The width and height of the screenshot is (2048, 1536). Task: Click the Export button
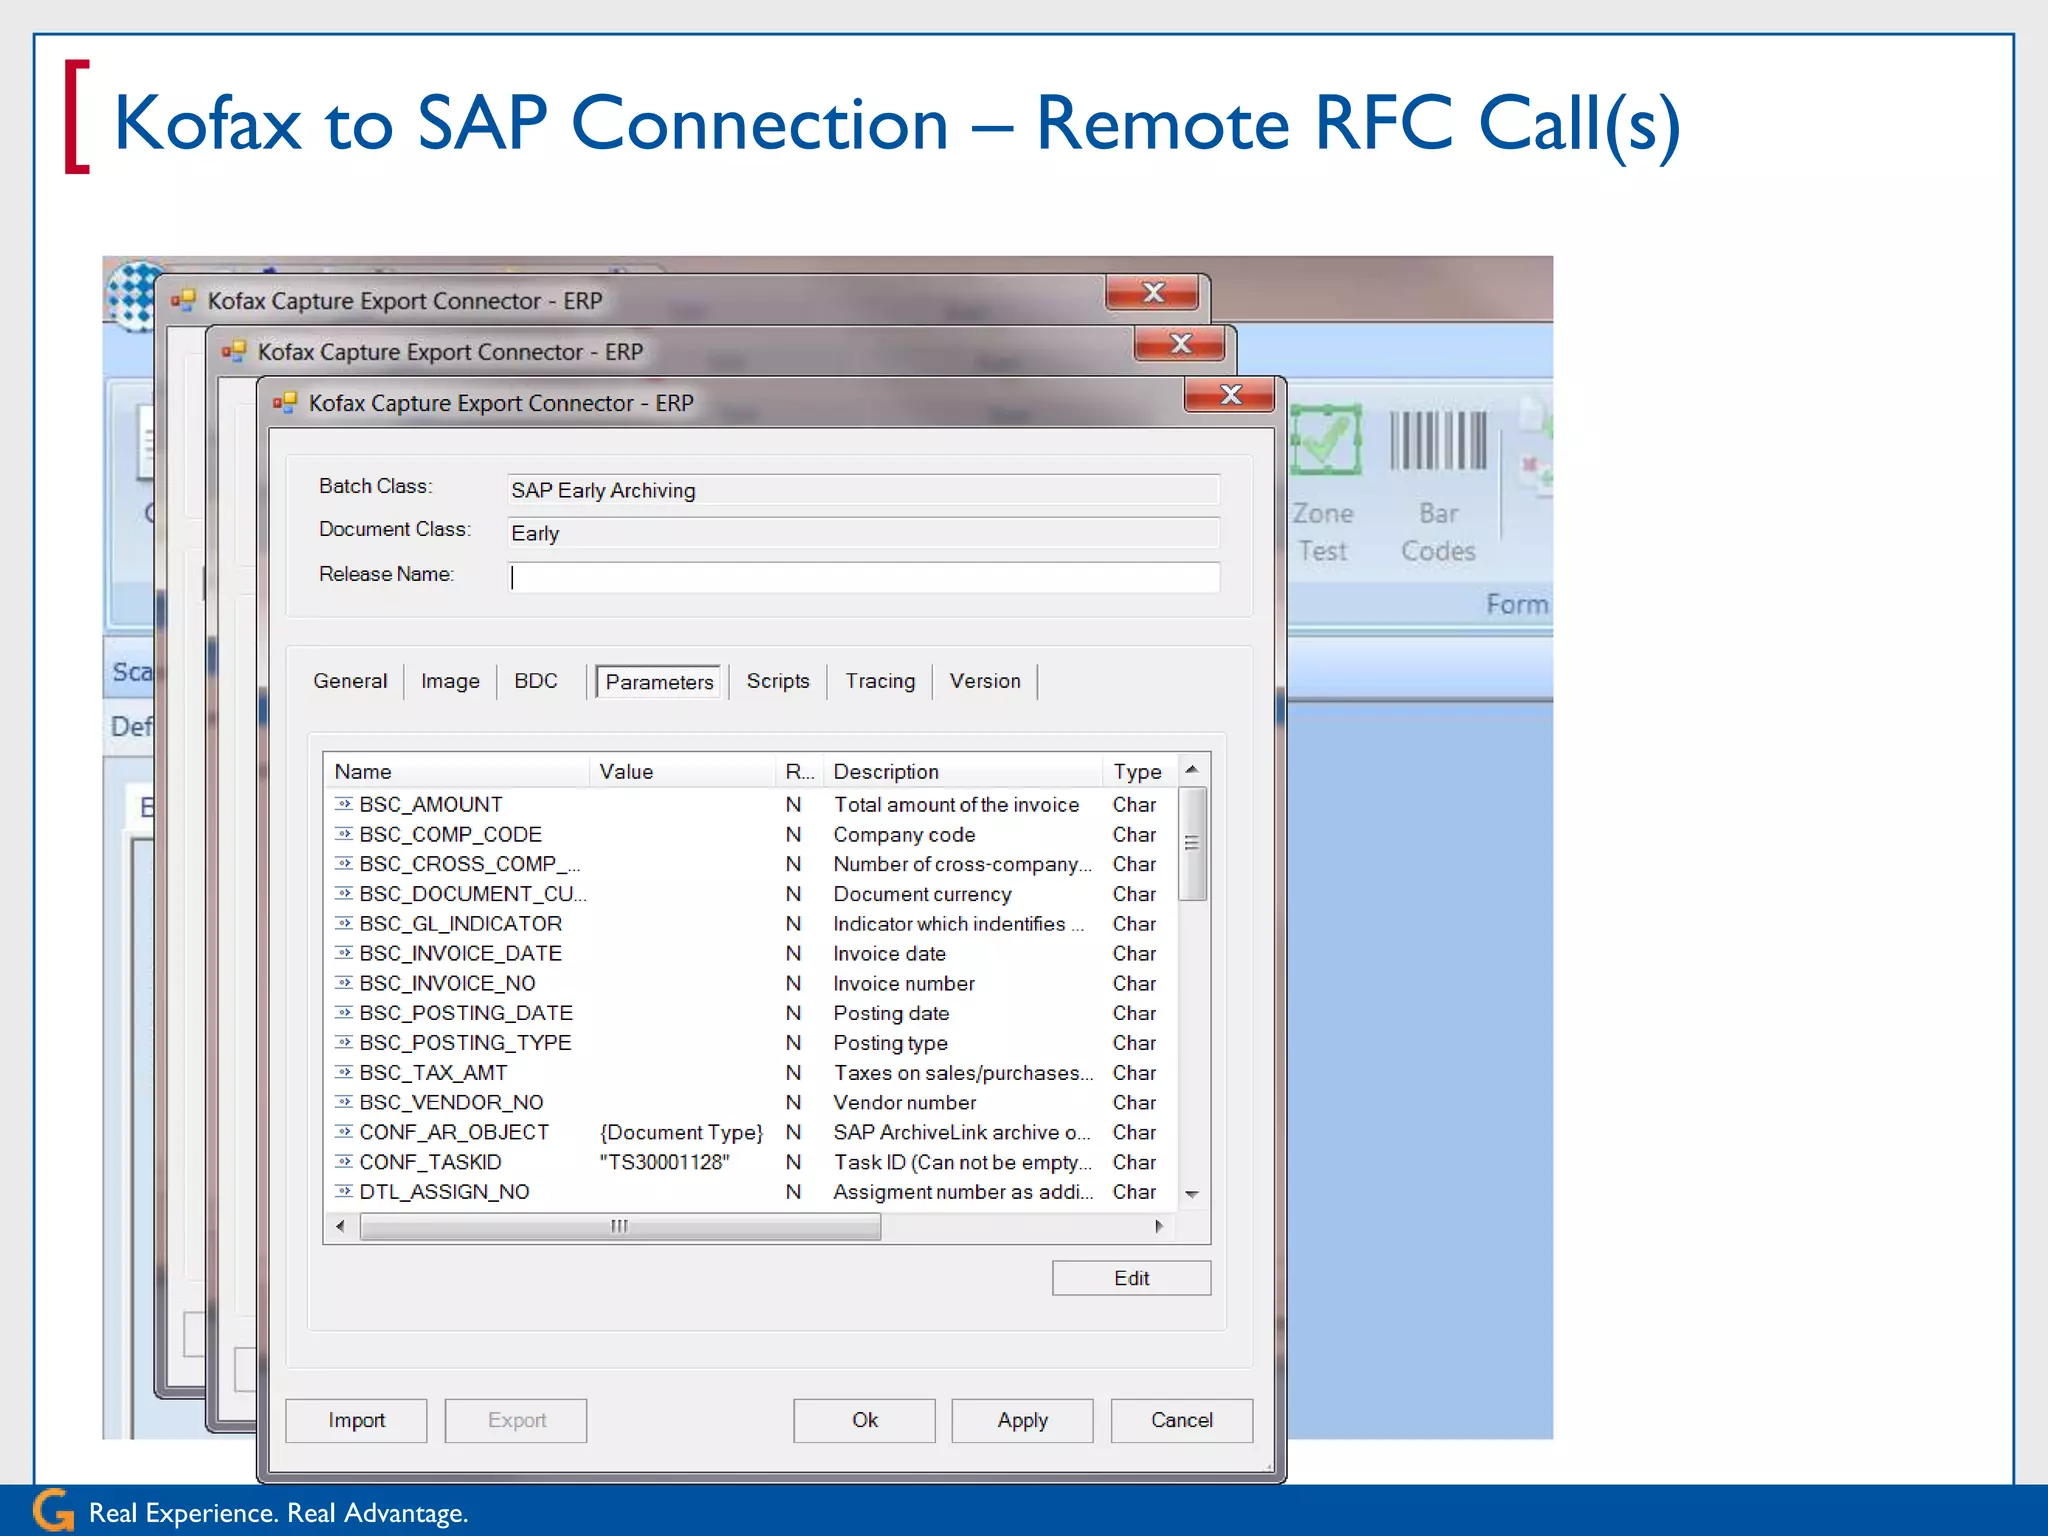tap(516, 1420)
